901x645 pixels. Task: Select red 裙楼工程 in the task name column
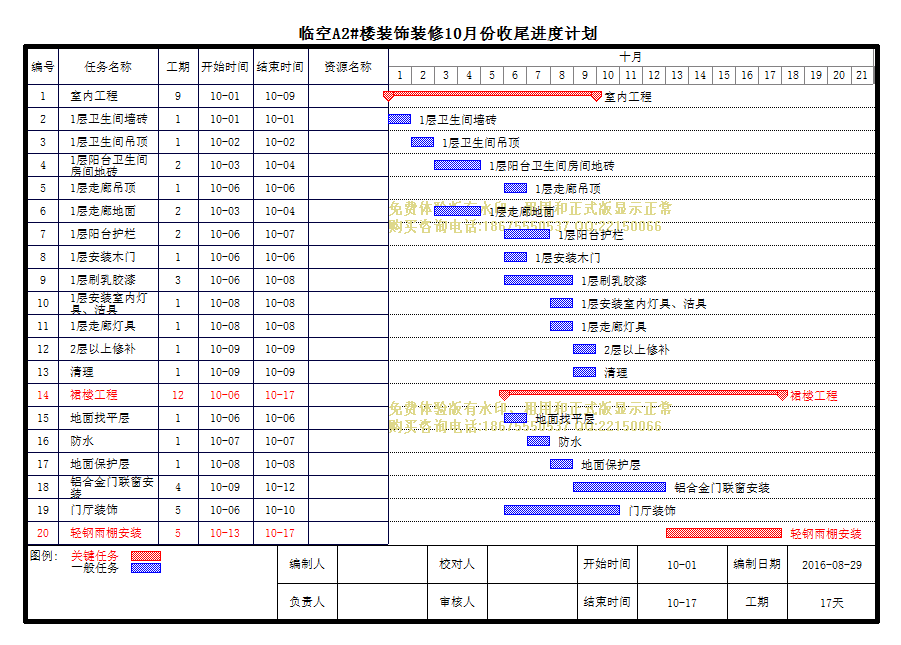point(94,395)
